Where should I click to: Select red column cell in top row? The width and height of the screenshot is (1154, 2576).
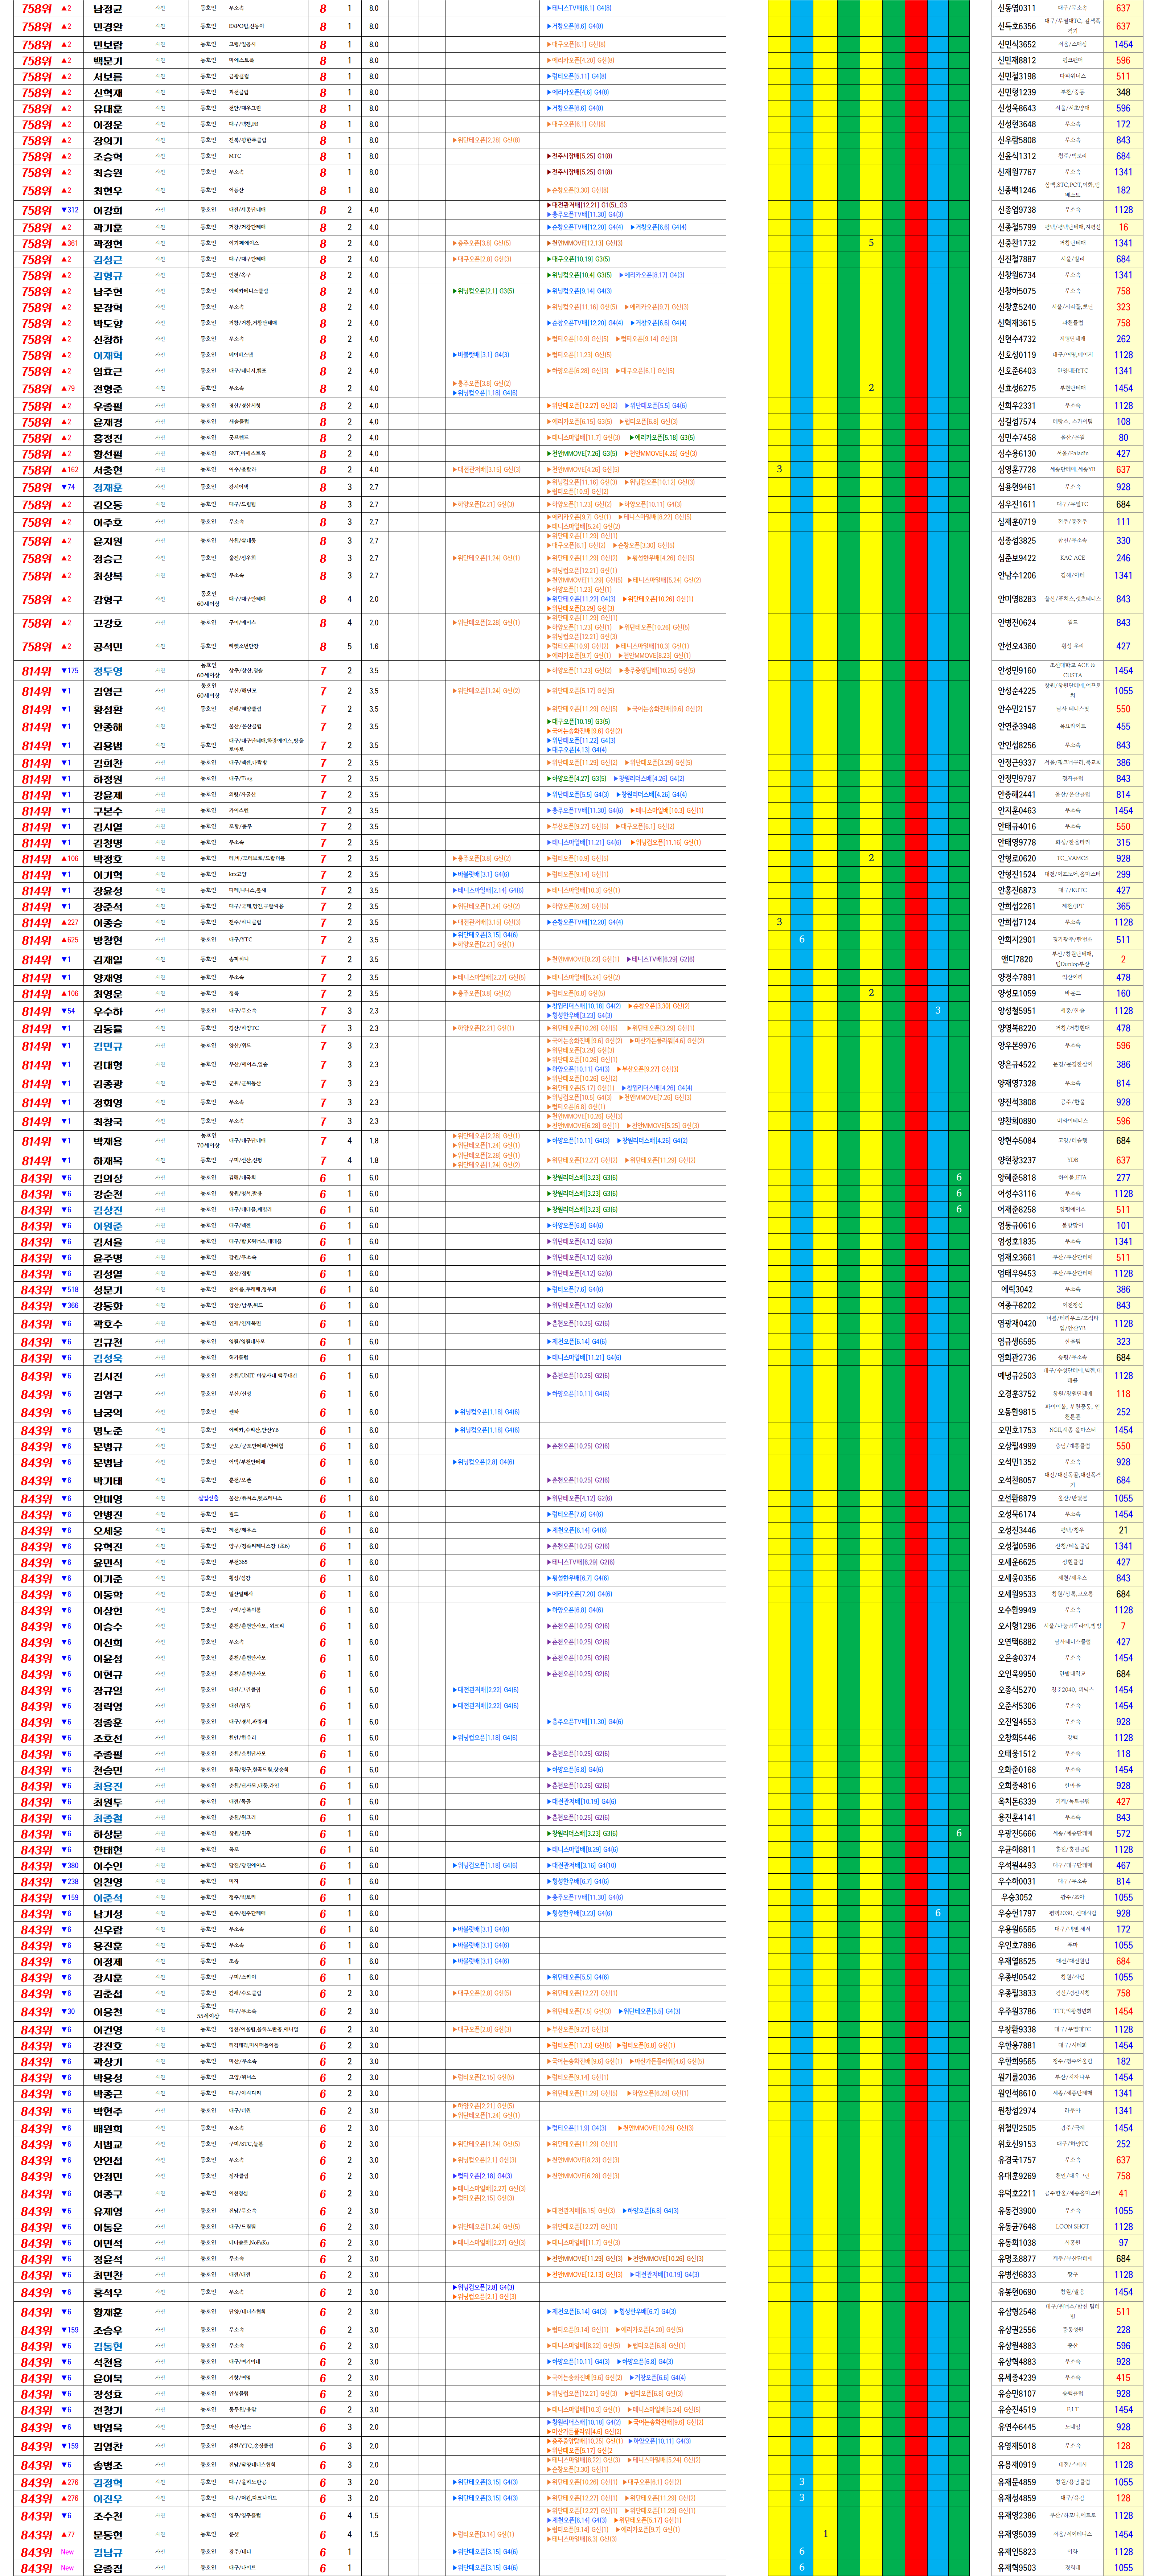point(916,8)
